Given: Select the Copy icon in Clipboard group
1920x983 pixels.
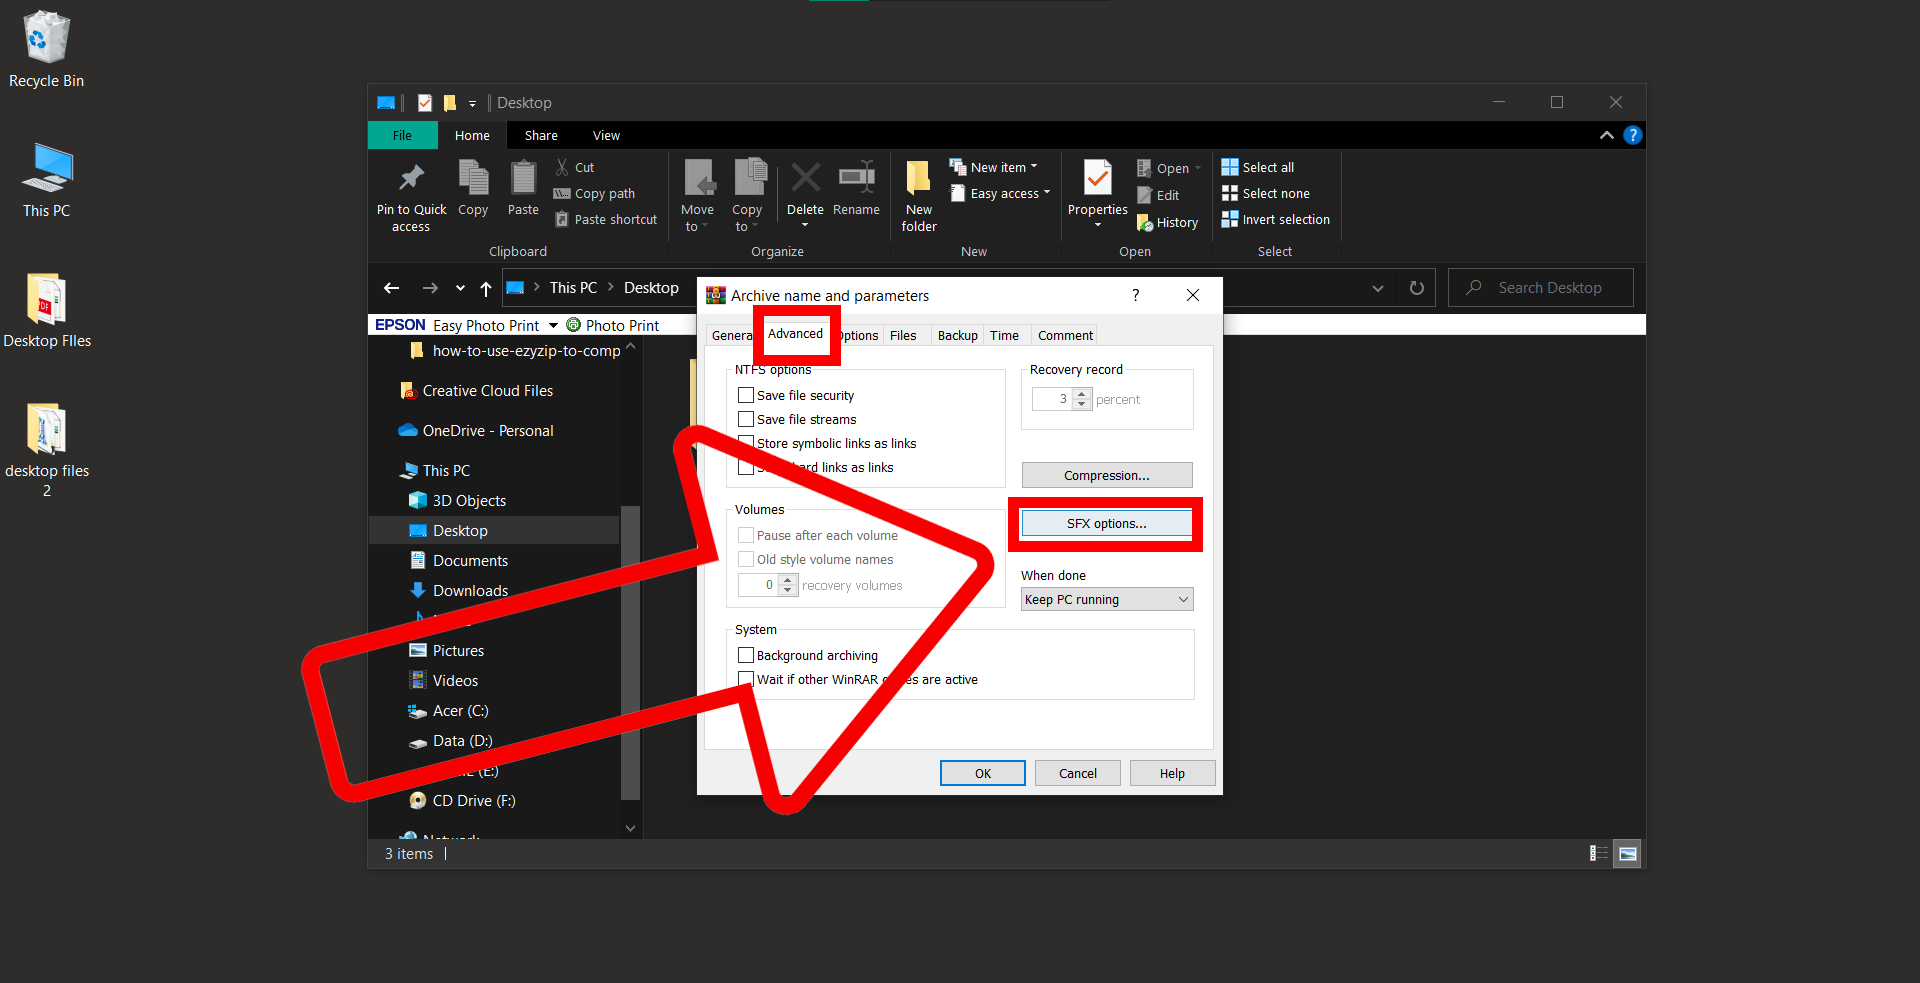Looking at the screenshot, I should click(x=472, y=188).
